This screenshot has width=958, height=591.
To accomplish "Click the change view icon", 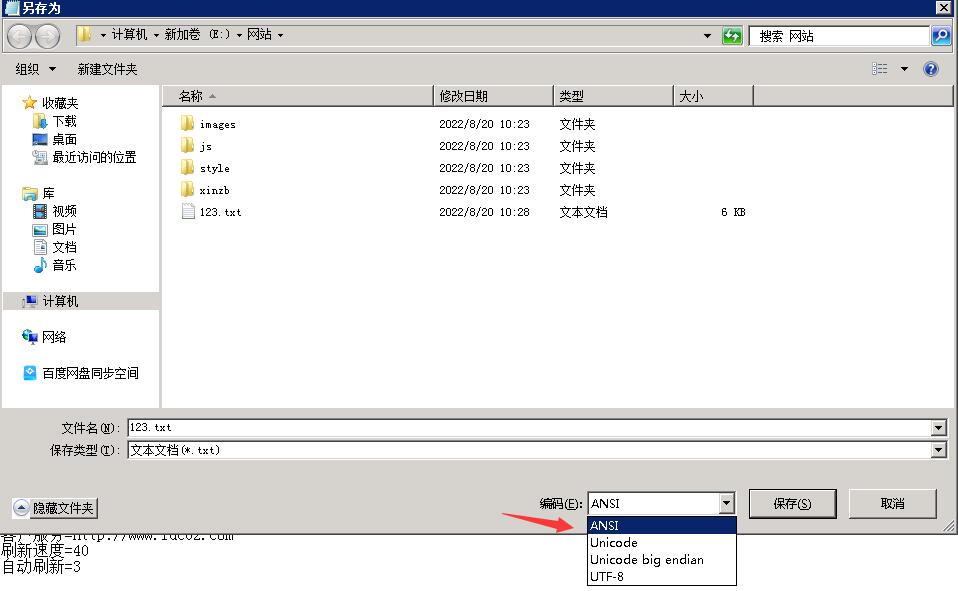I will tap(880, 69).
